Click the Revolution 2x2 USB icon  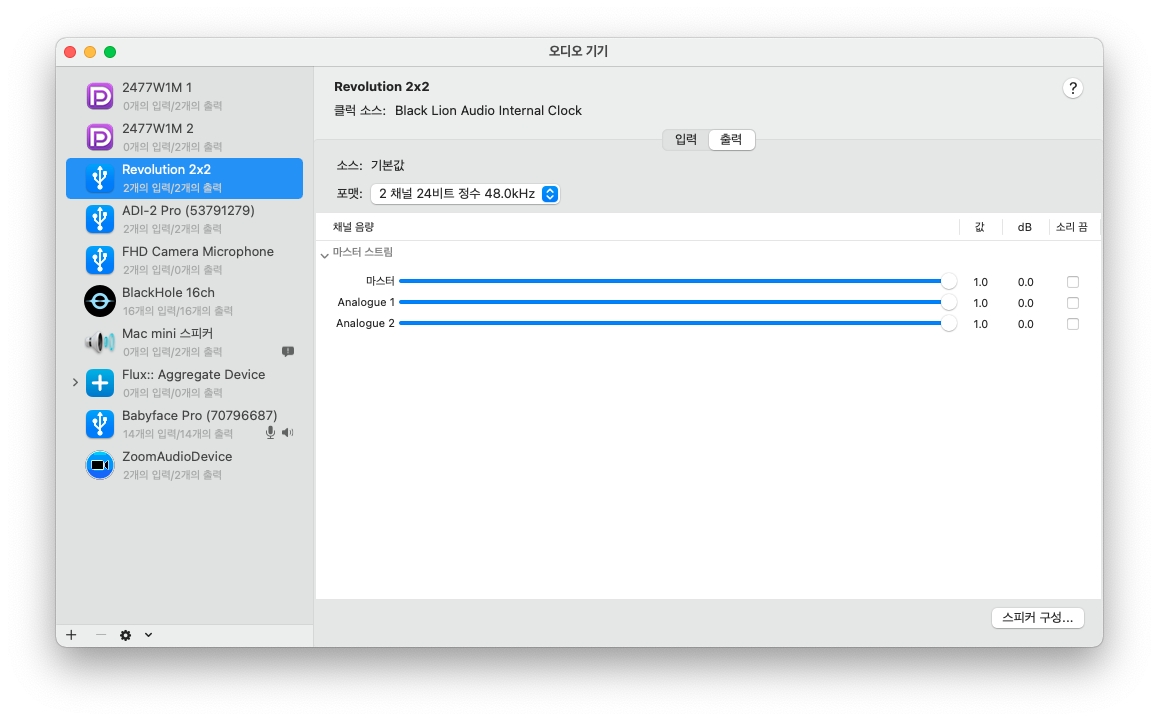(100, 178)
